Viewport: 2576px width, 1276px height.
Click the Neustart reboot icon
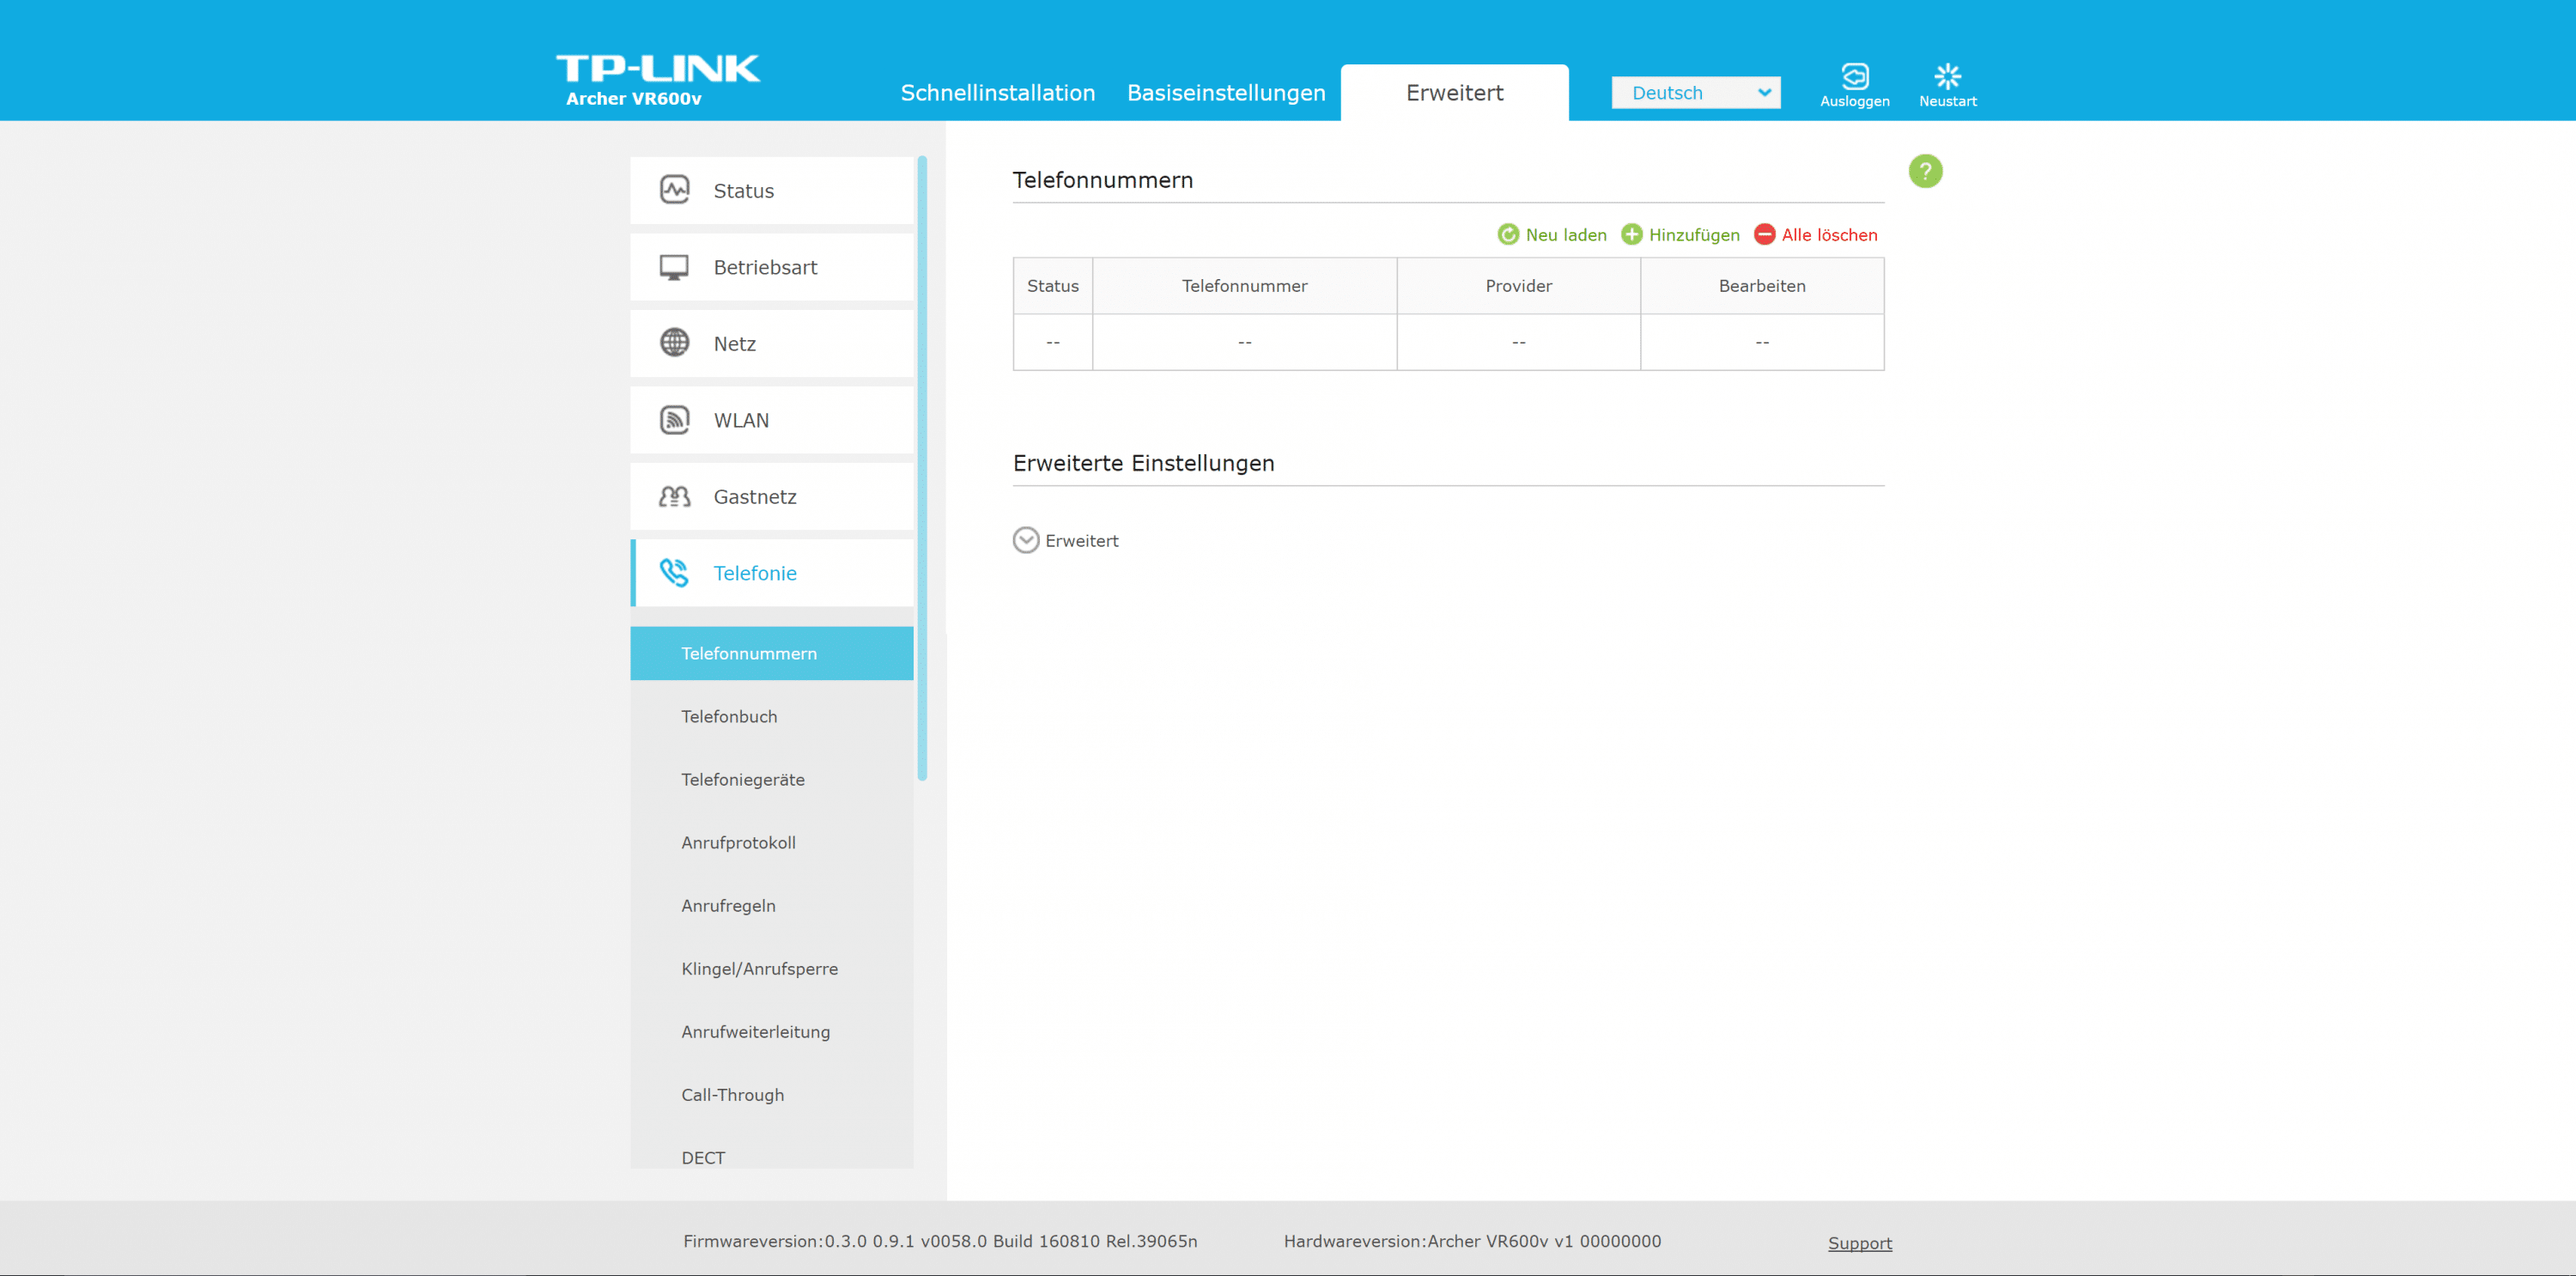coord(1947,77)
